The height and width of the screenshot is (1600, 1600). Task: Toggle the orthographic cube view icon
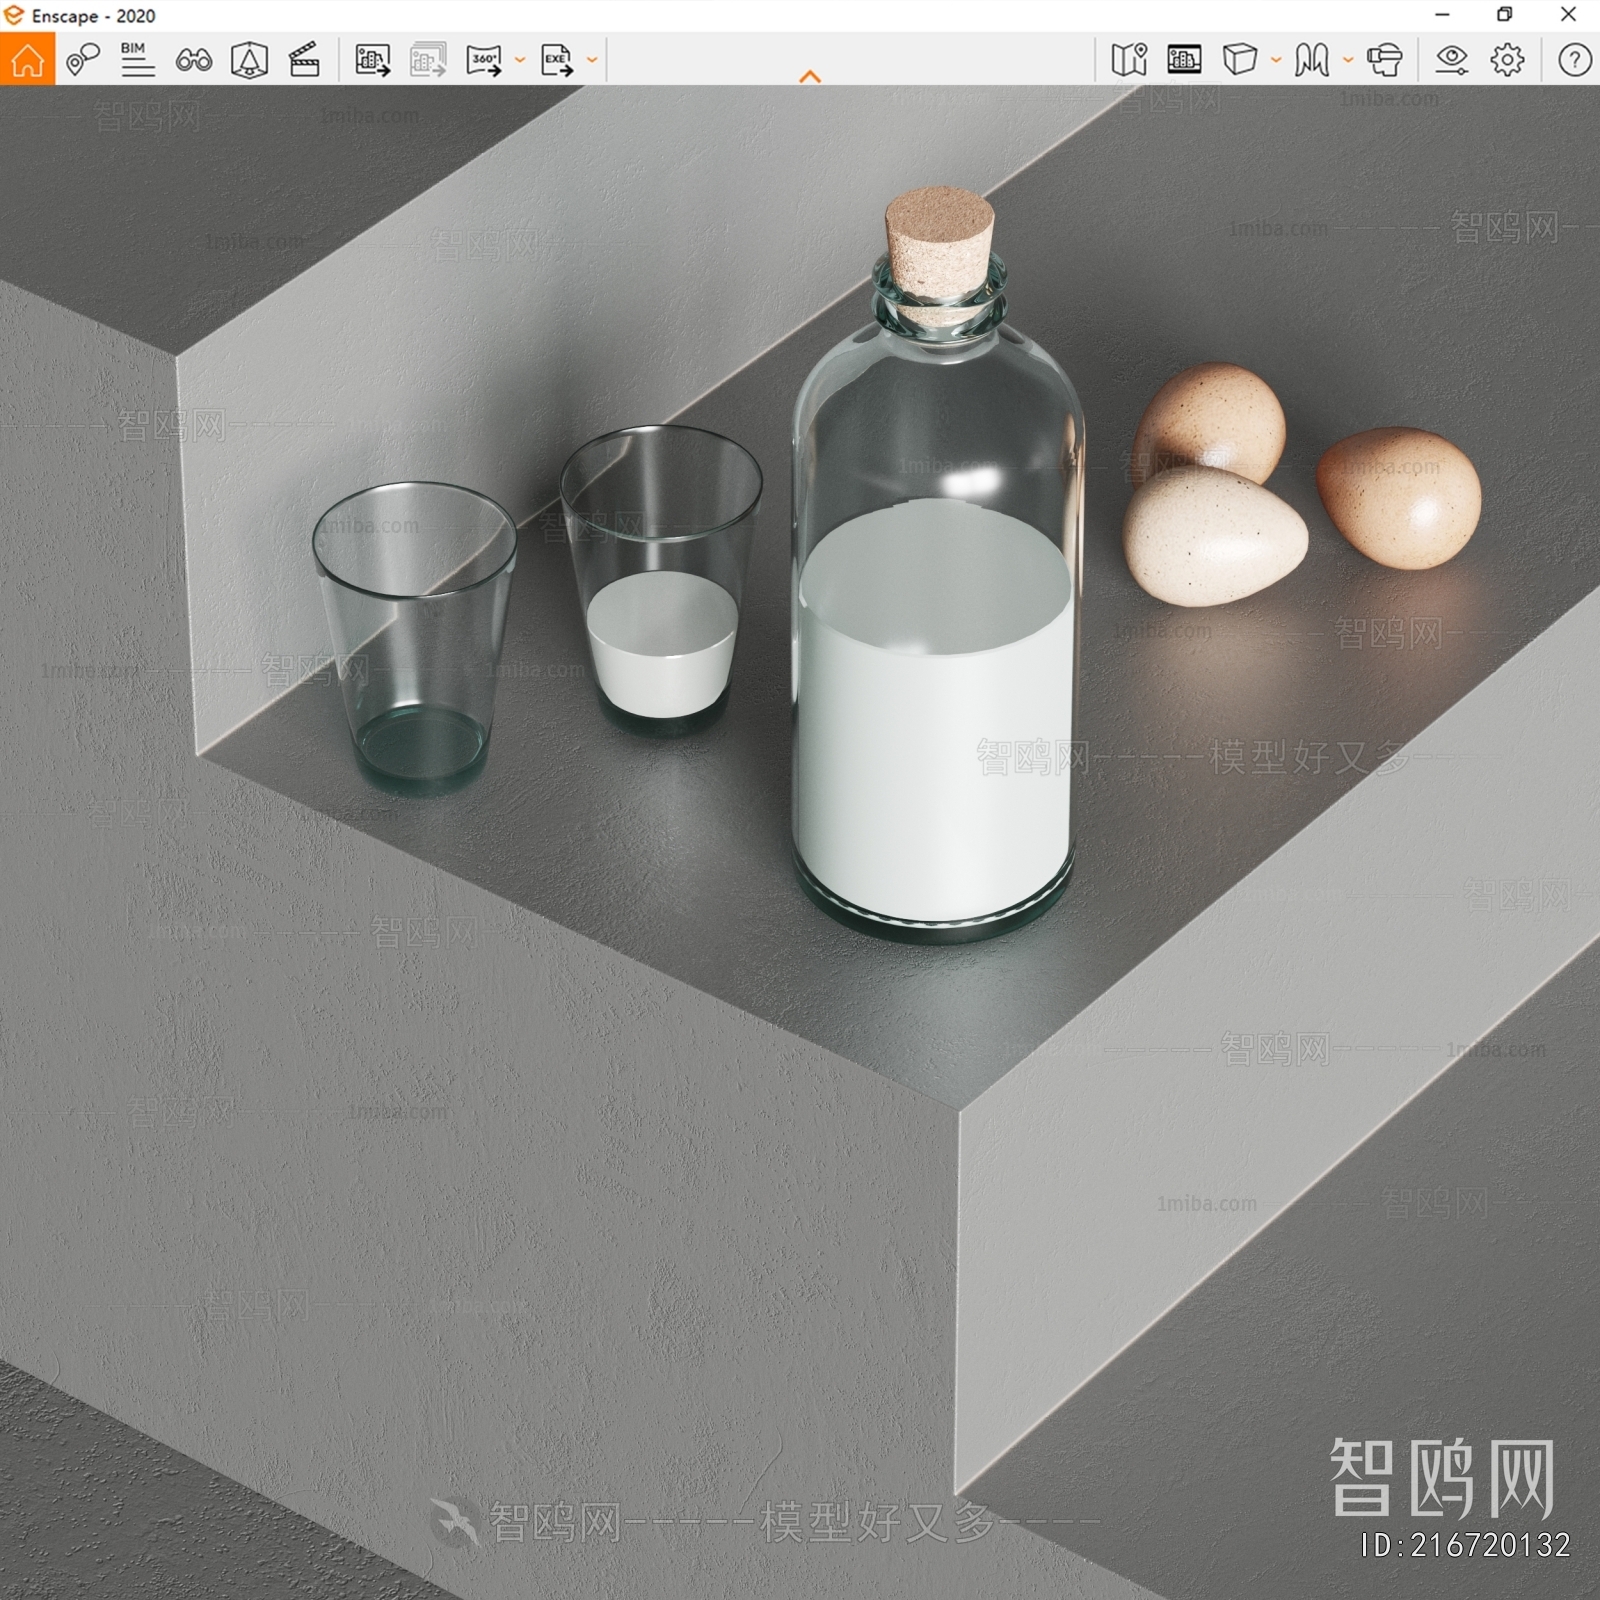(x=1240, y=60)
